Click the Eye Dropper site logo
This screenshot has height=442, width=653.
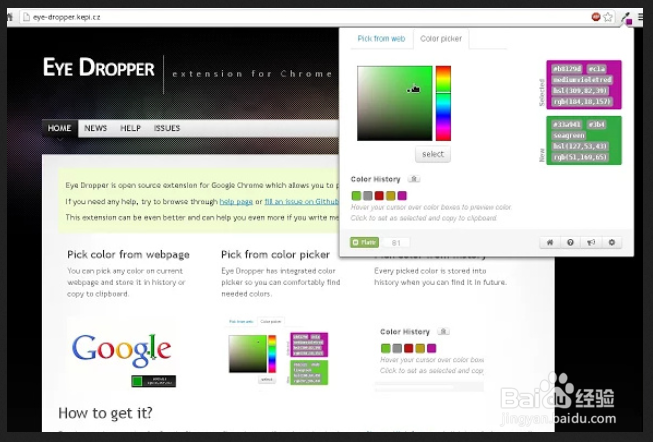99,67
